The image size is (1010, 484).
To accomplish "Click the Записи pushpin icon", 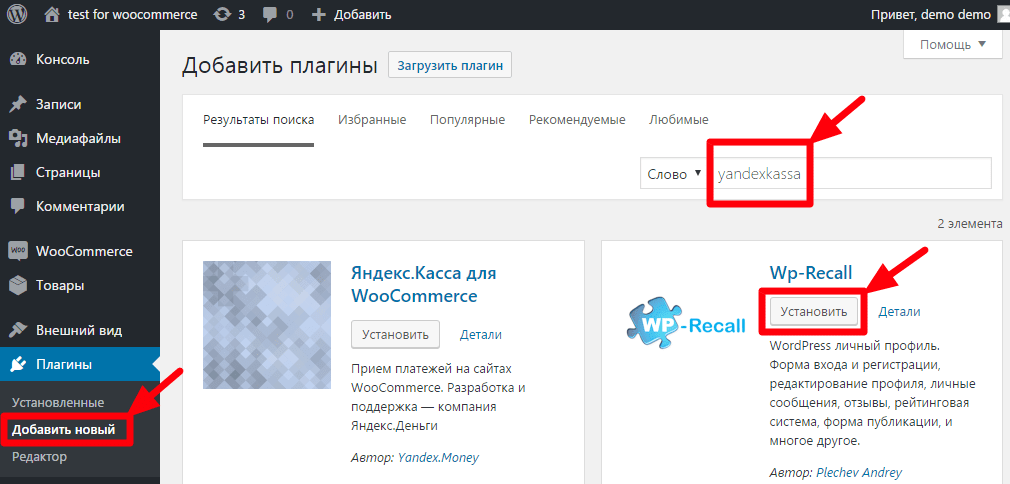I will pos(18,104).
